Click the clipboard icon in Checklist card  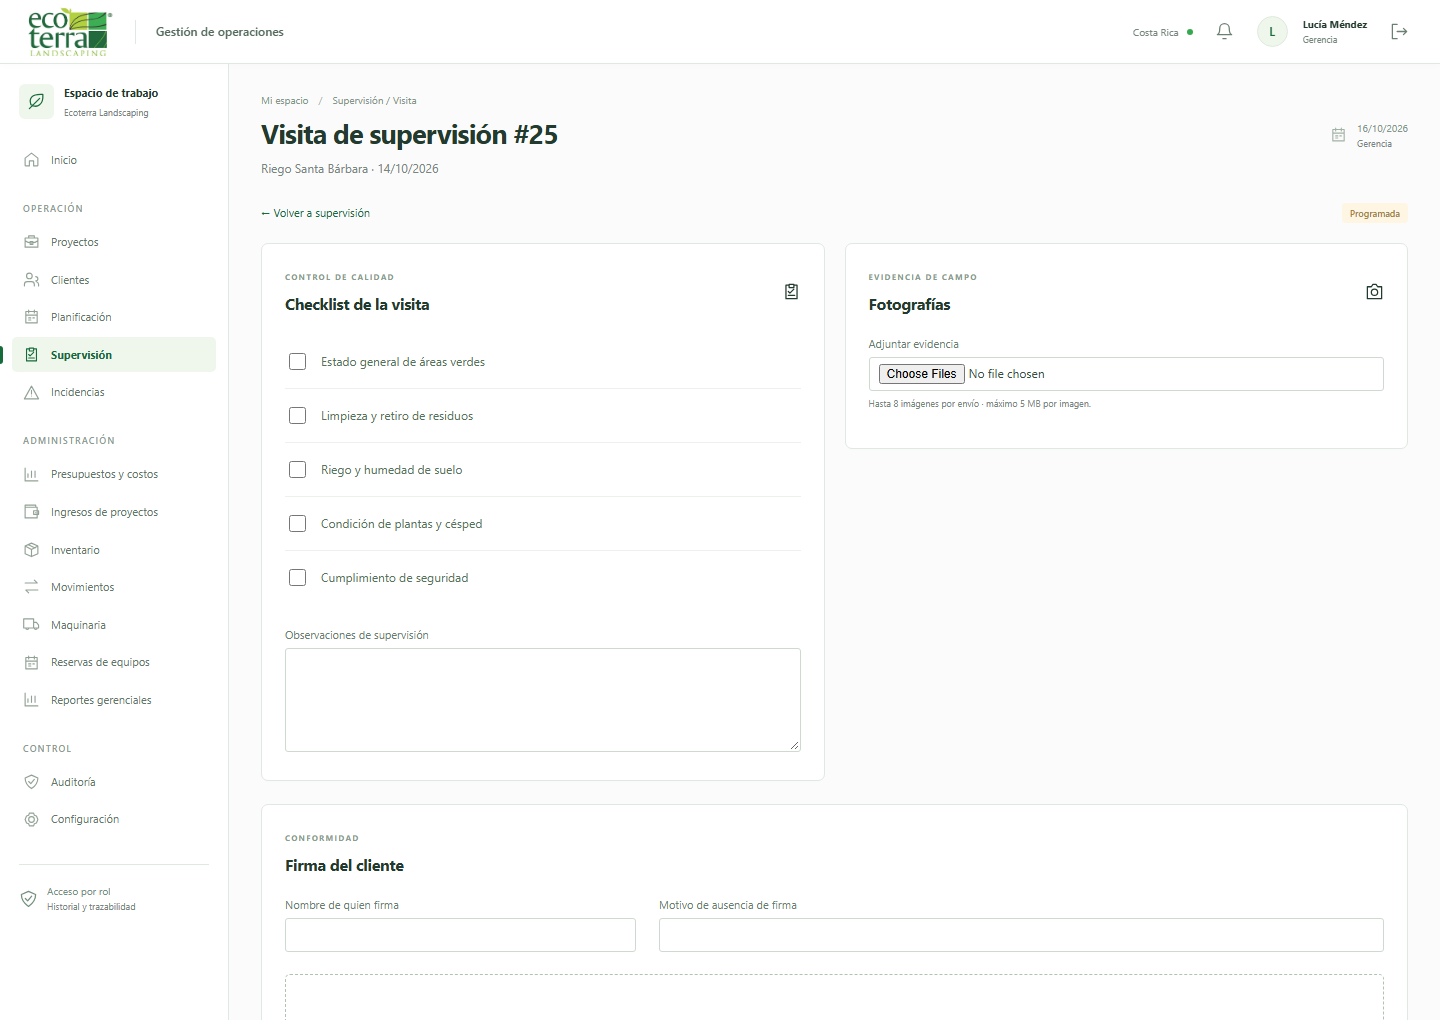click(791, 292)
